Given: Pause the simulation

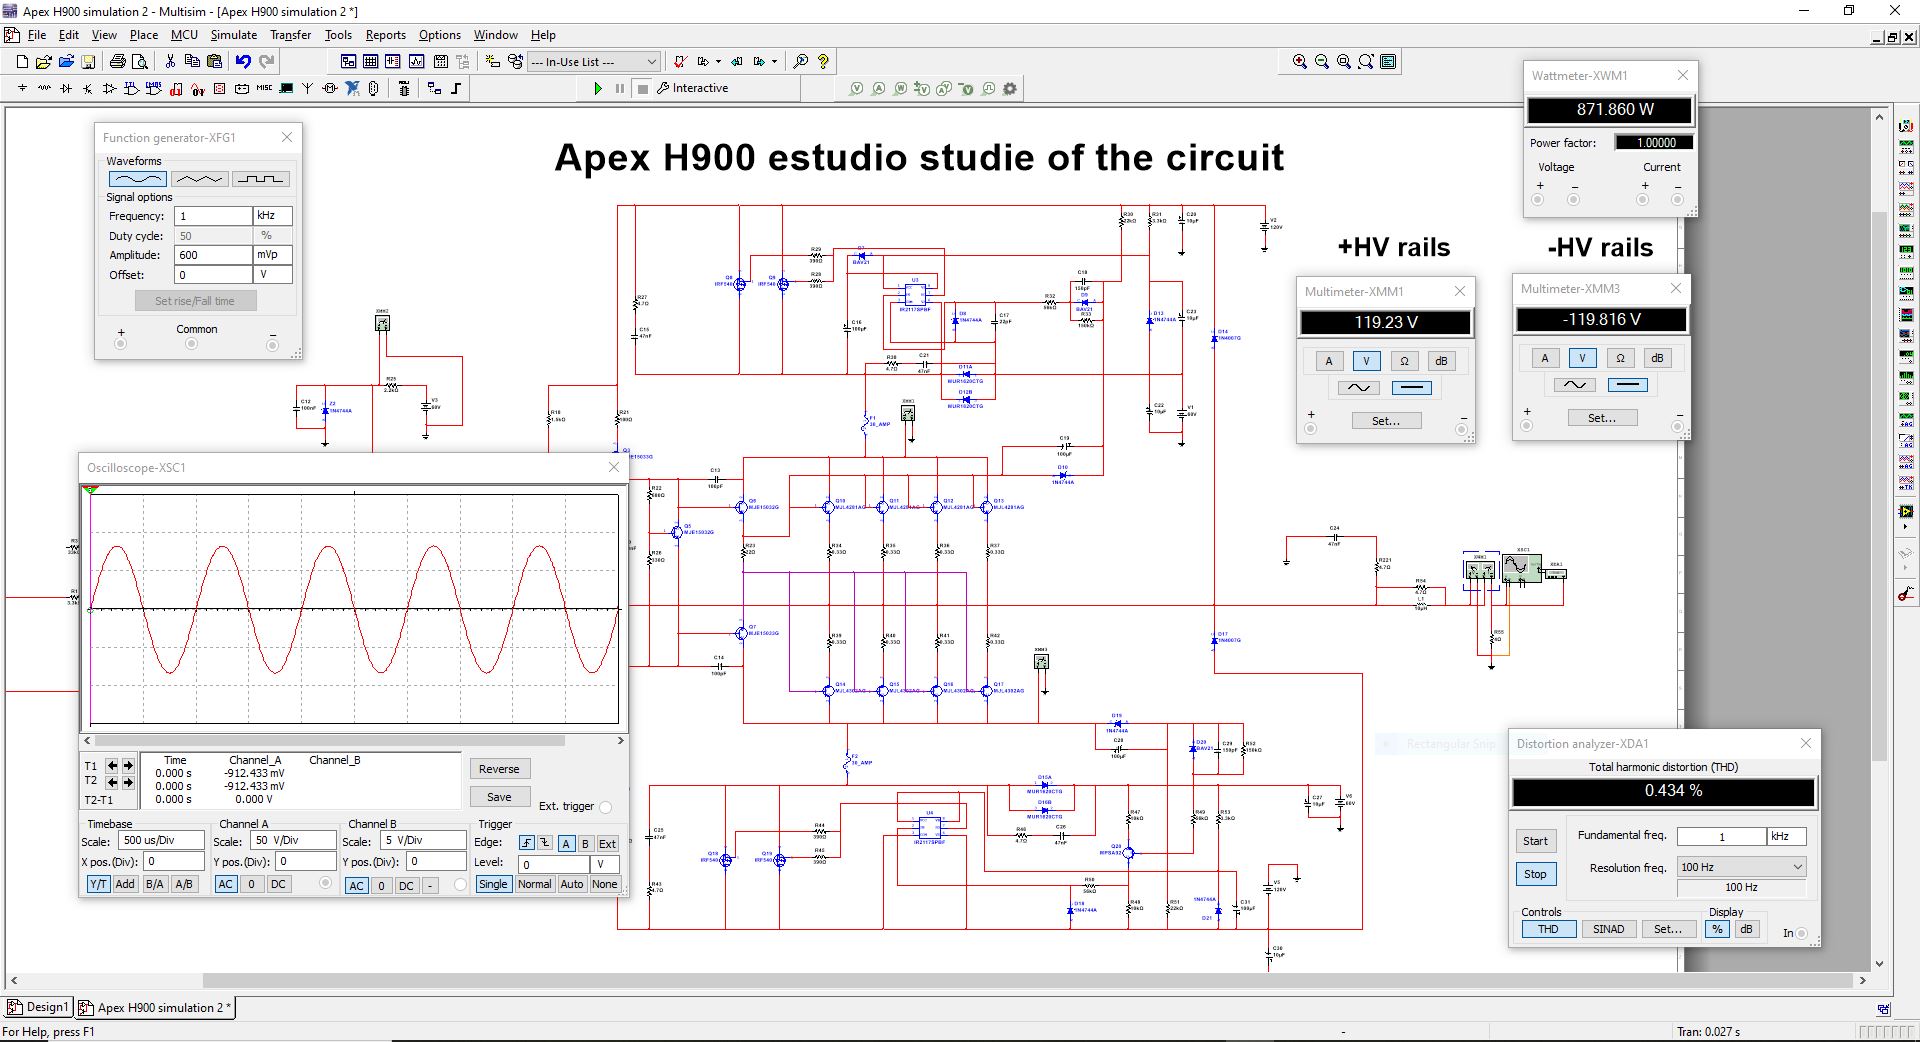Looking at the screenshot, I should pos(620,88).
